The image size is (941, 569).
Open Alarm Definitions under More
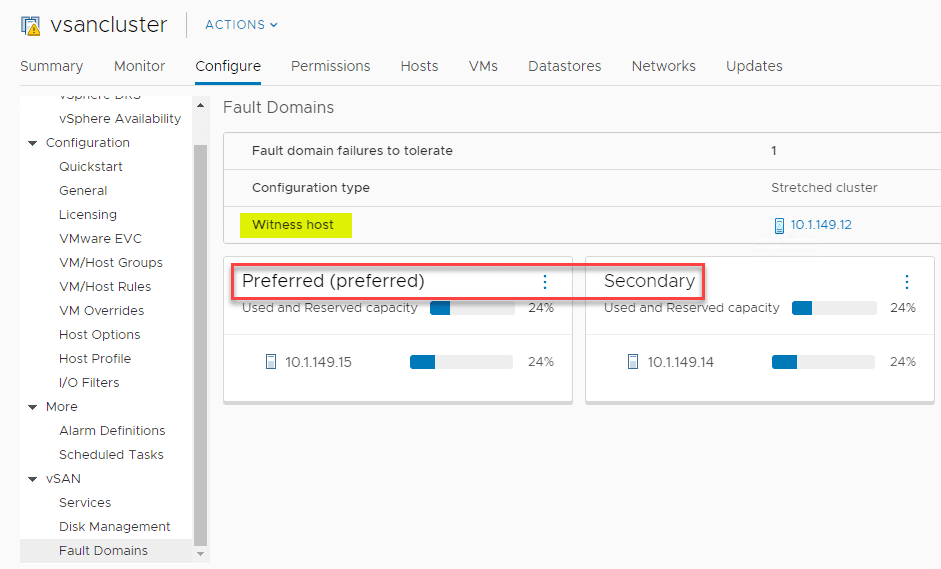pyautogui.click(x=112, y=431)
